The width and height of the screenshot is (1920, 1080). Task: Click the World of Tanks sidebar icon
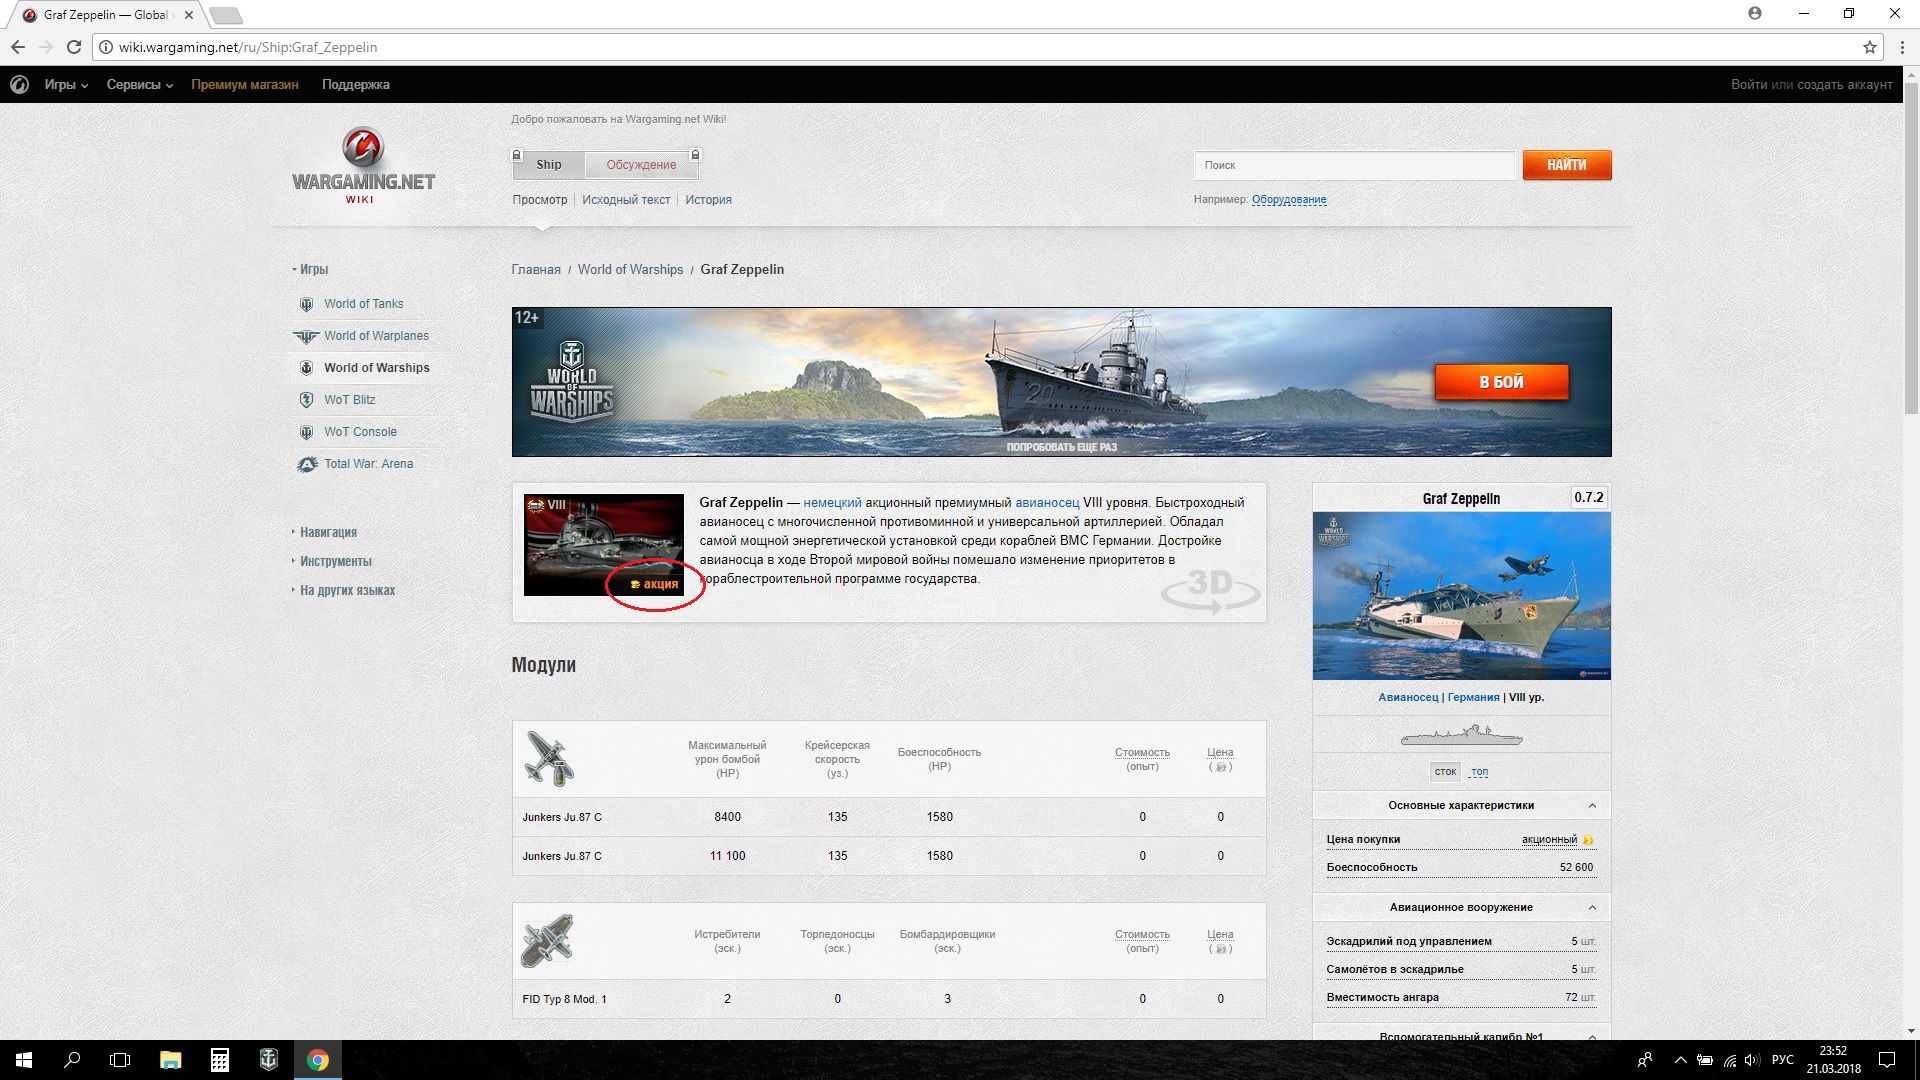(x=306, y=304)
